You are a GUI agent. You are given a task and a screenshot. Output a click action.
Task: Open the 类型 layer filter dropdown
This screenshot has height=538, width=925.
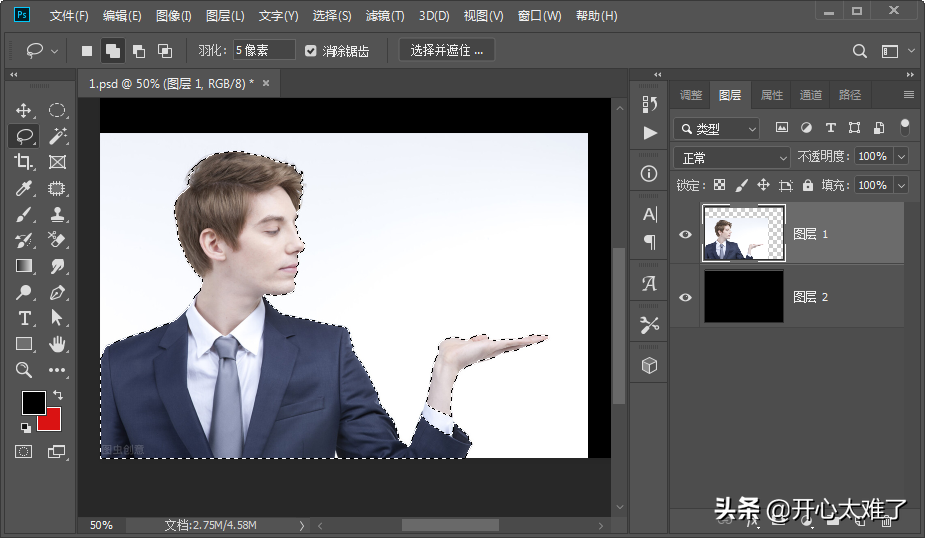pyautogui.click(x=716, y=129)
